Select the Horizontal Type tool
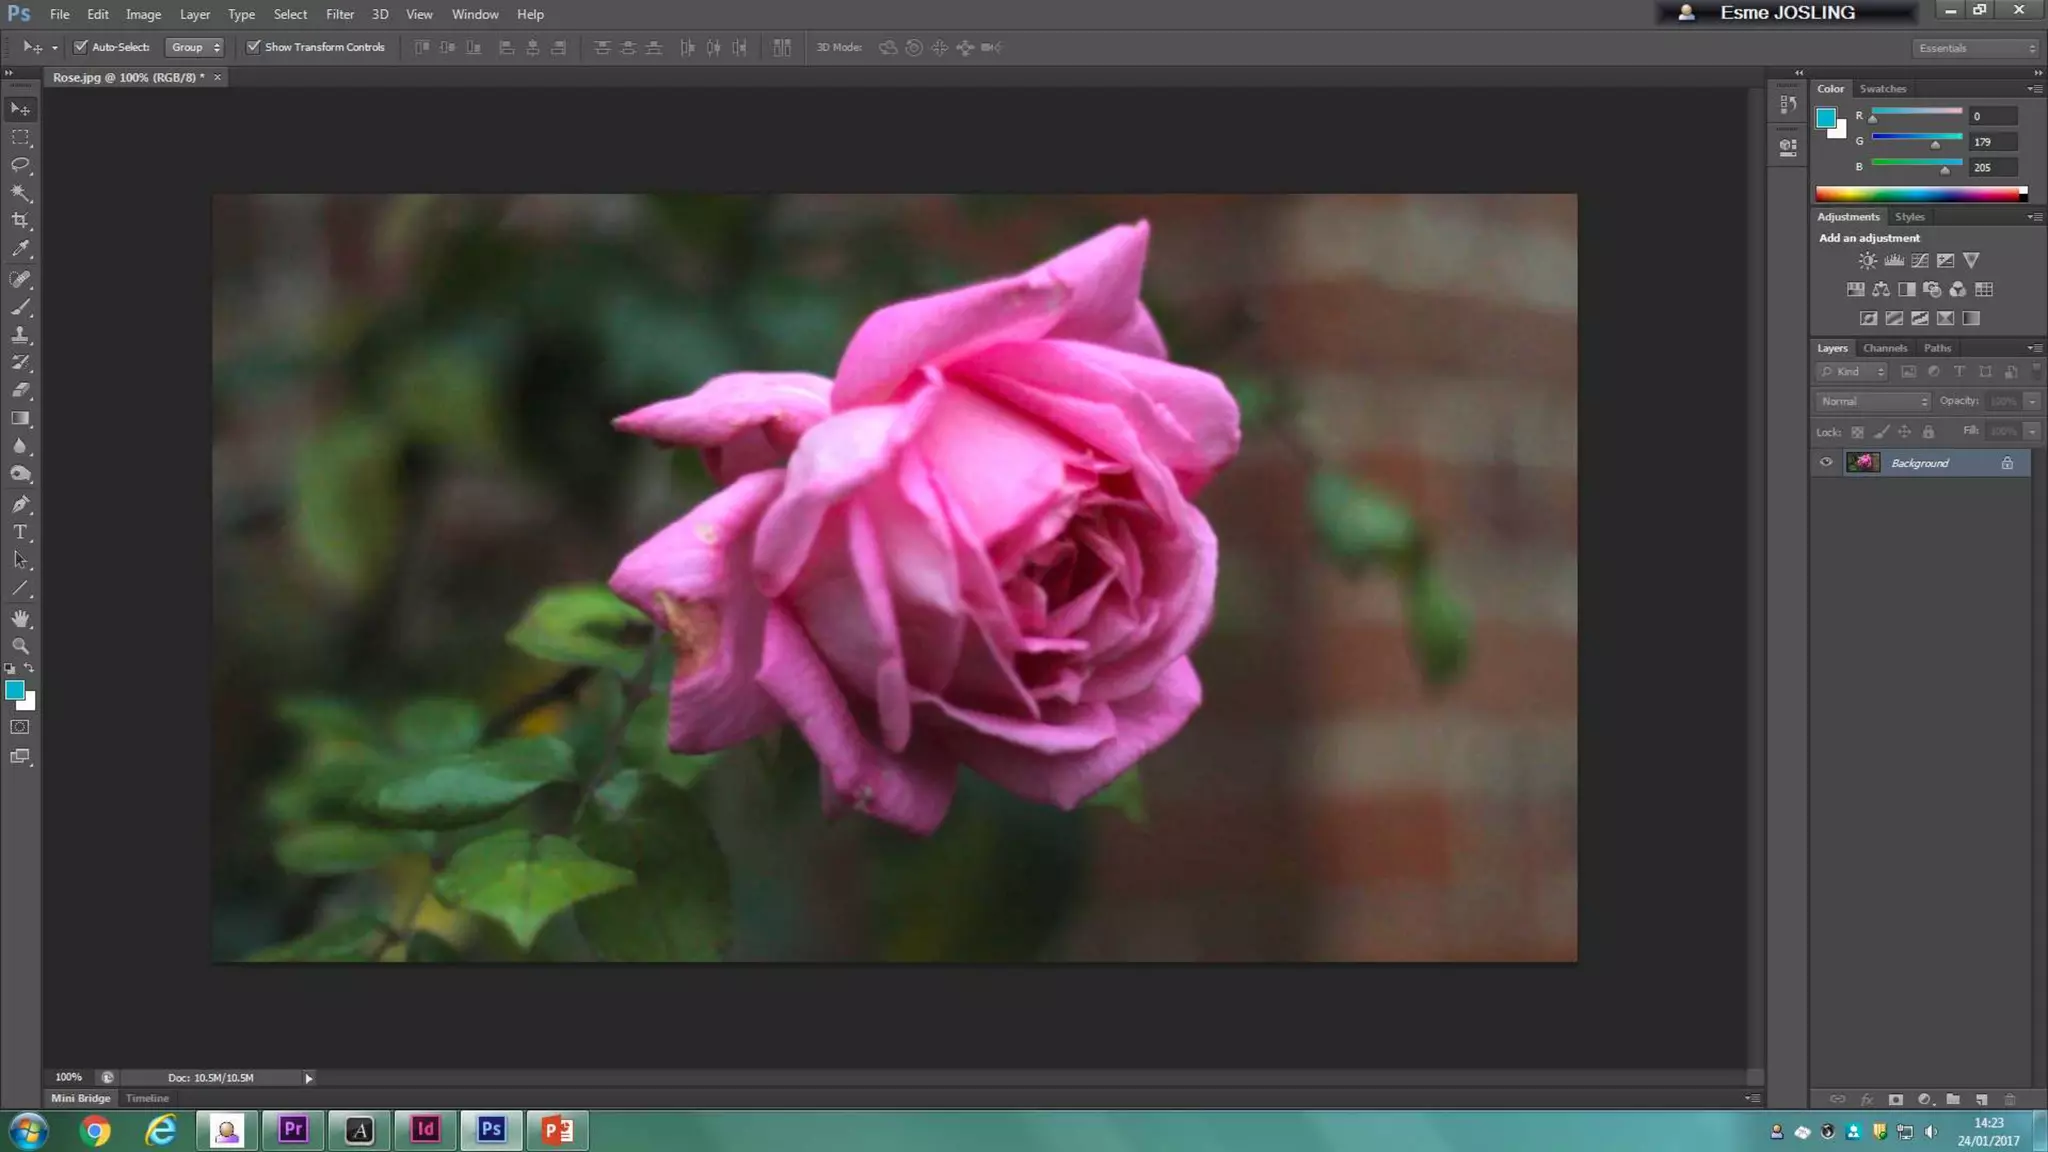 coord(20,532)
